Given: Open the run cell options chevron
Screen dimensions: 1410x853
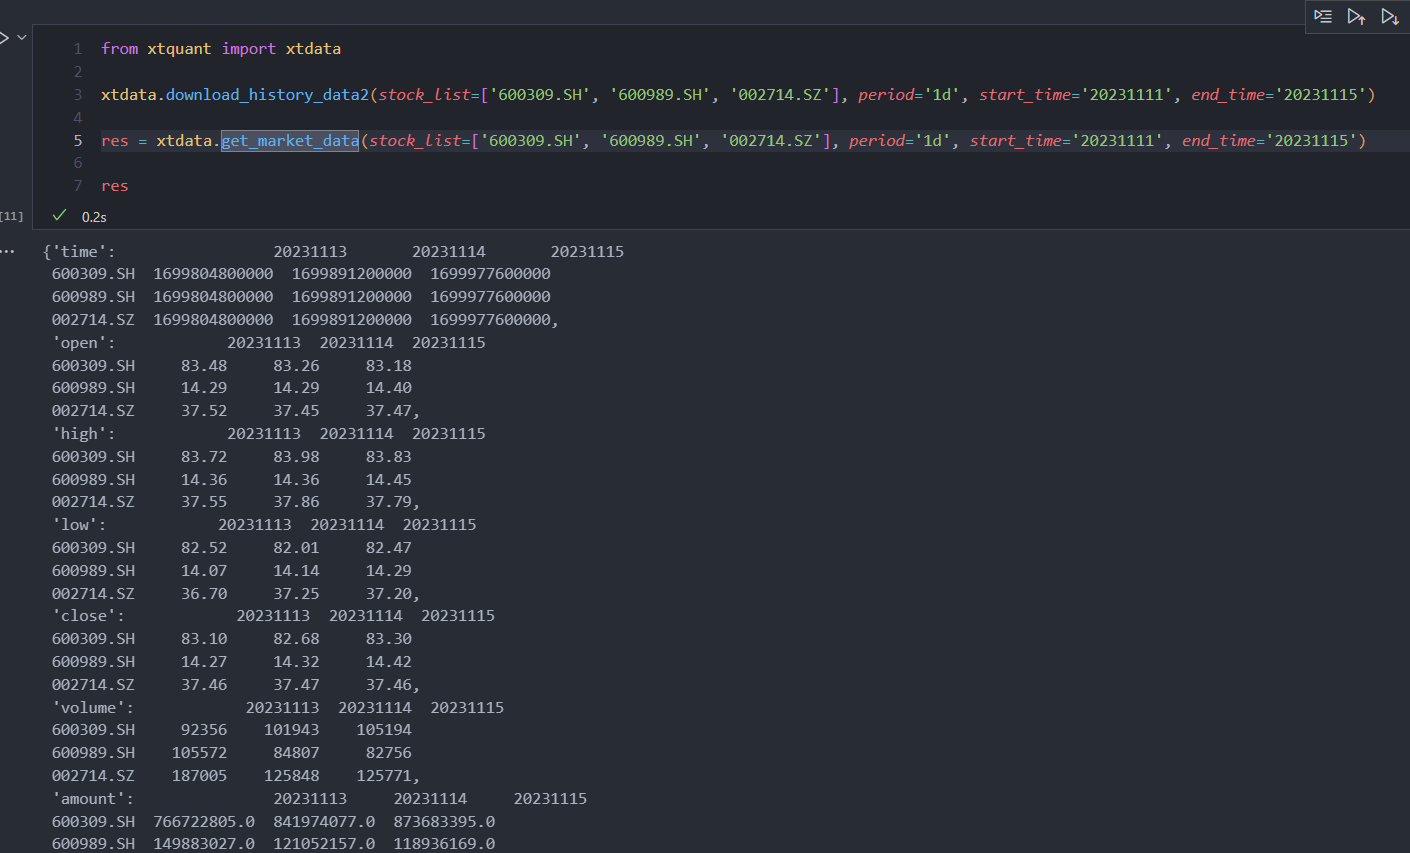Looking at the screenshot, I should (22, 37).
